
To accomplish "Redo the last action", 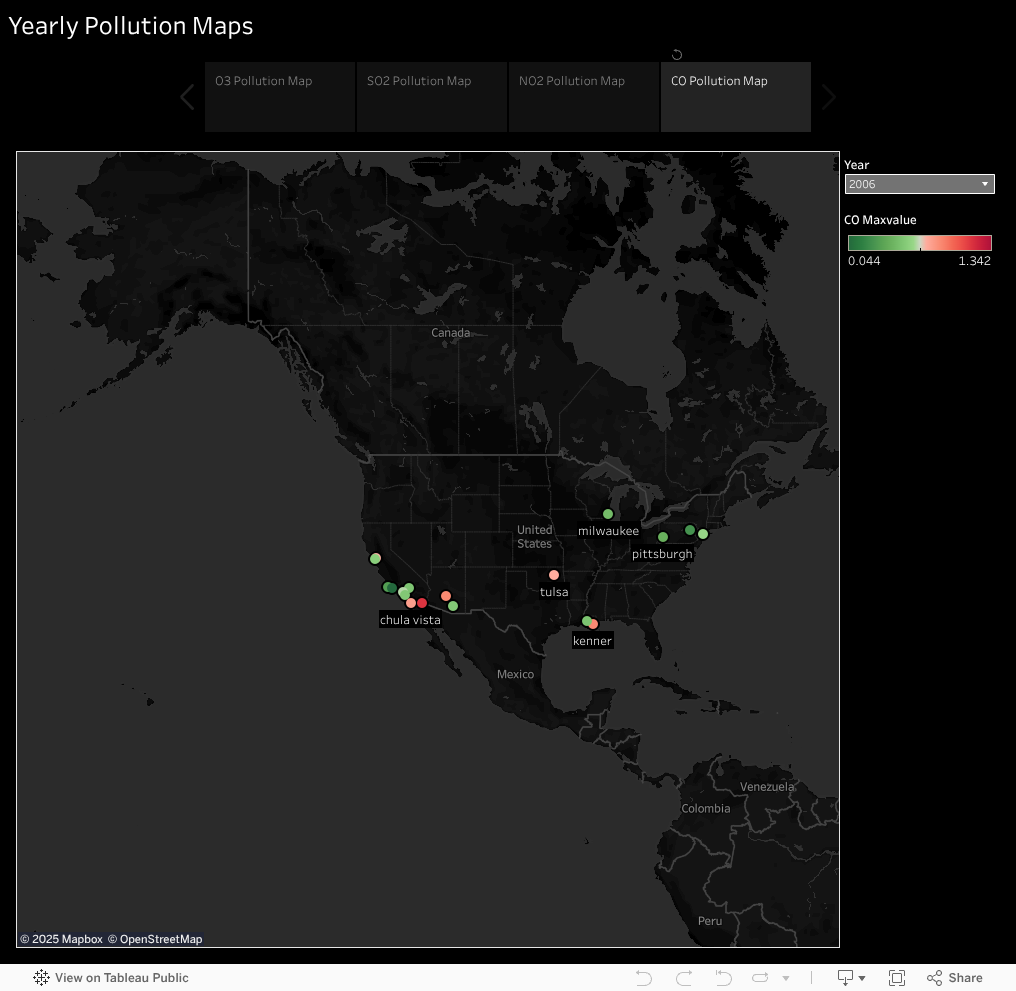I will pyautogui.click(x=683, y=977).
